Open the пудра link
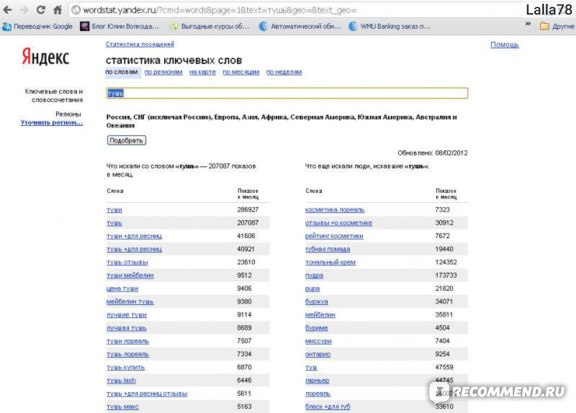The width and height of the screenshot is (576, 413). click(314, 276)
